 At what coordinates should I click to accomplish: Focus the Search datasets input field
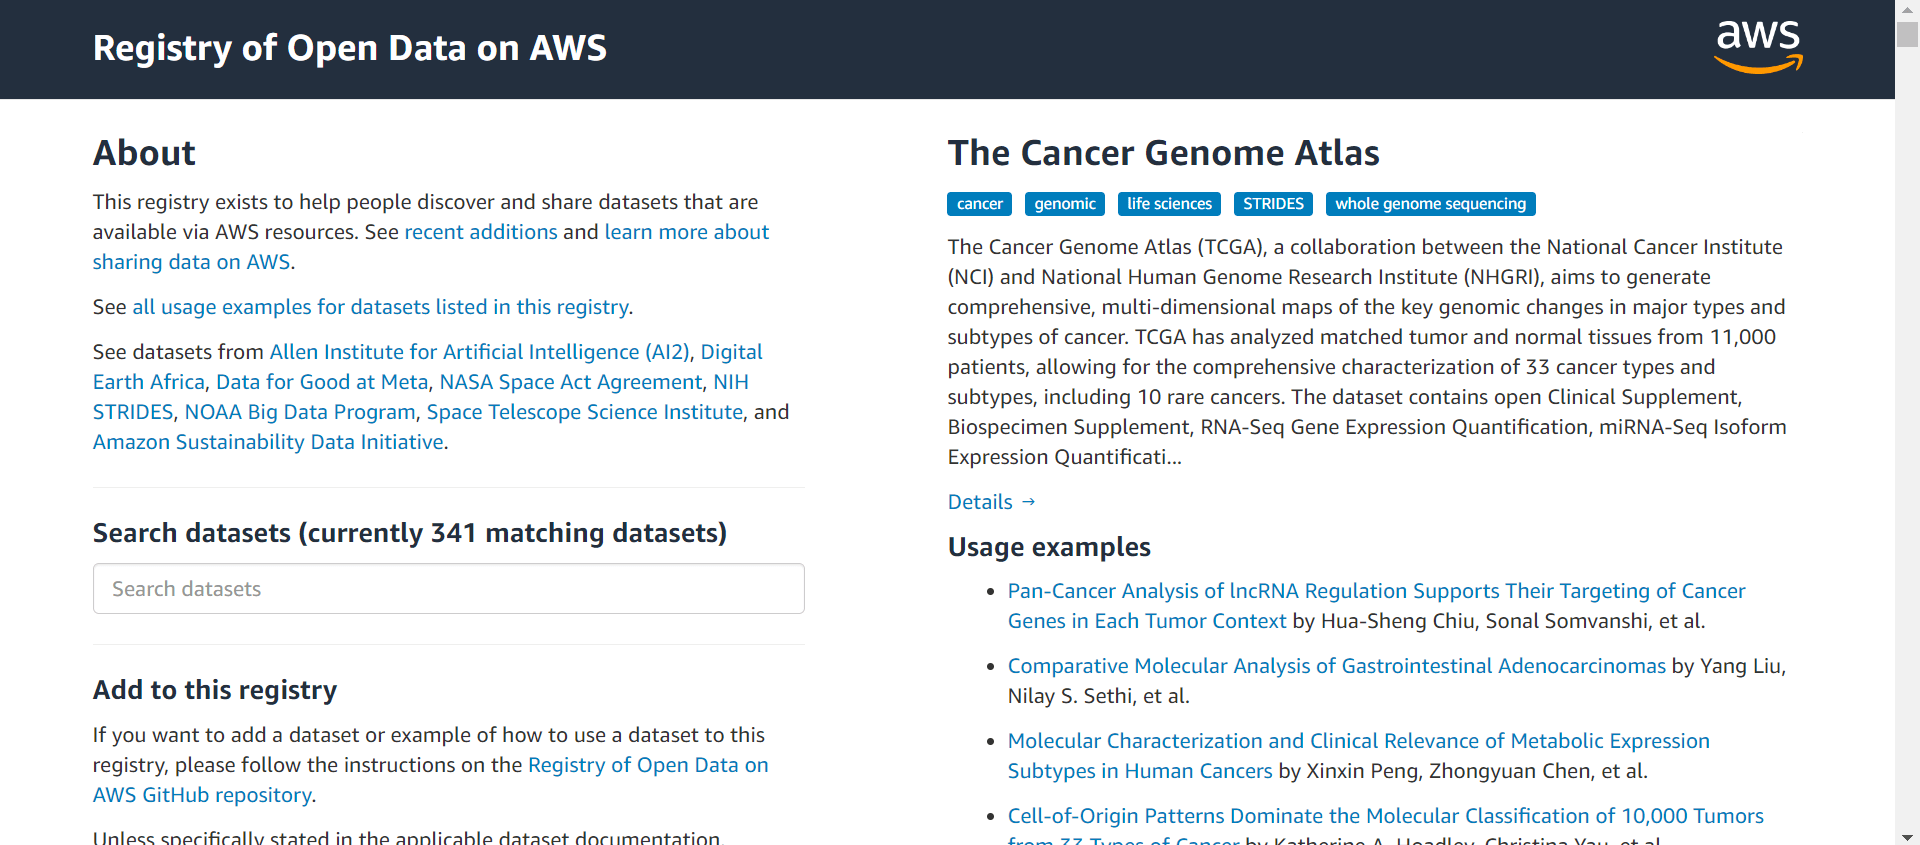(449, 589)
